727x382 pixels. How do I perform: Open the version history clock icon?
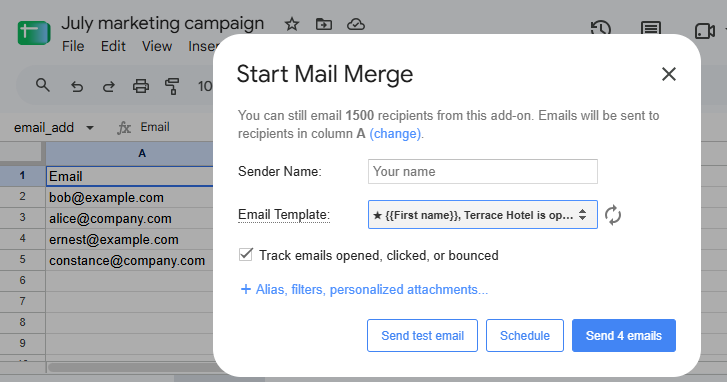click(601, 29)
